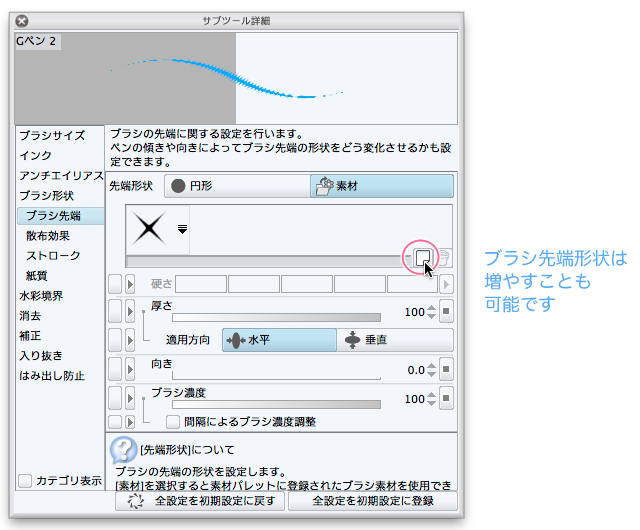640x530 pixels.
Task: Expand the 向き slider display options arrow
Action: coord(132,370)
